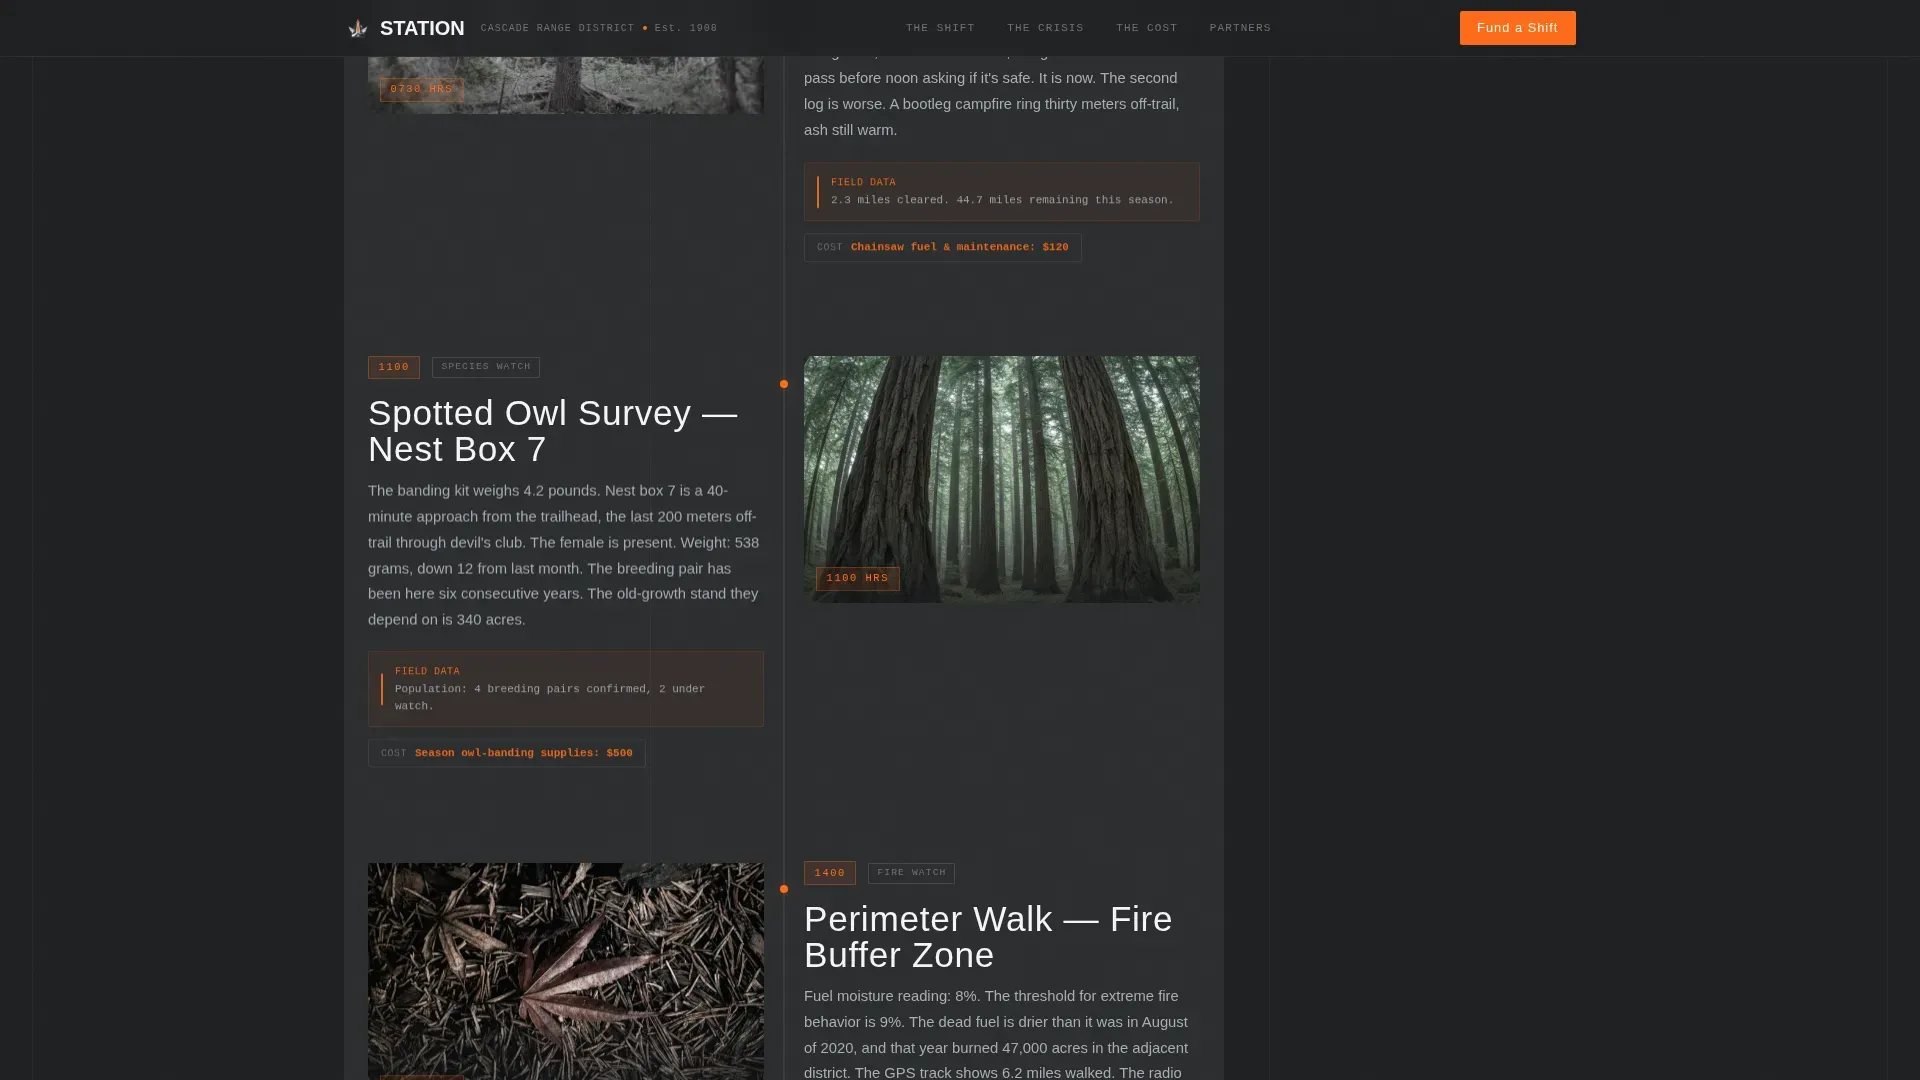1920x1080 pixels.
Task: Click the Fund a Shift button
Action: pos(1517,28)
